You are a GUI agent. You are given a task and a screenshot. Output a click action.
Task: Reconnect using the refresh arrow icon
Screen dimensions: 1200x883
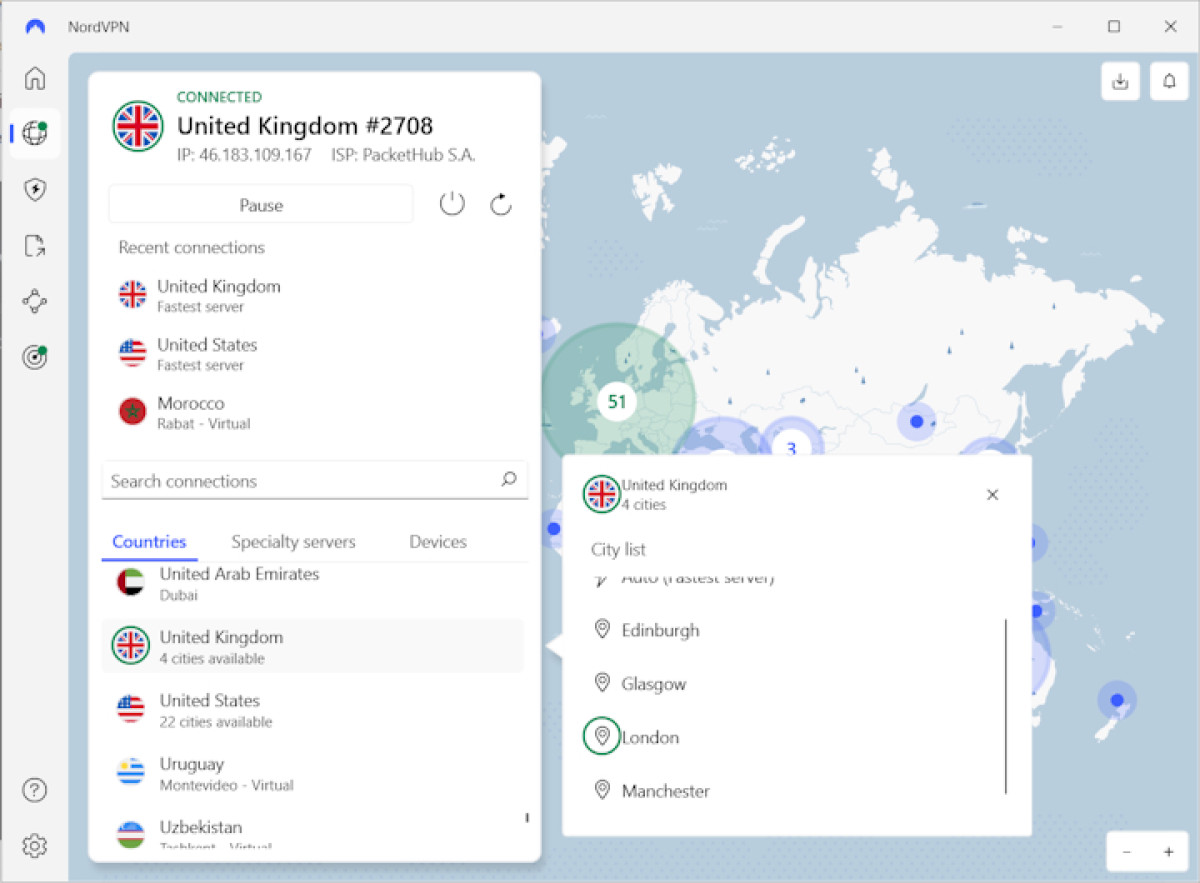[x=501, y=205]
